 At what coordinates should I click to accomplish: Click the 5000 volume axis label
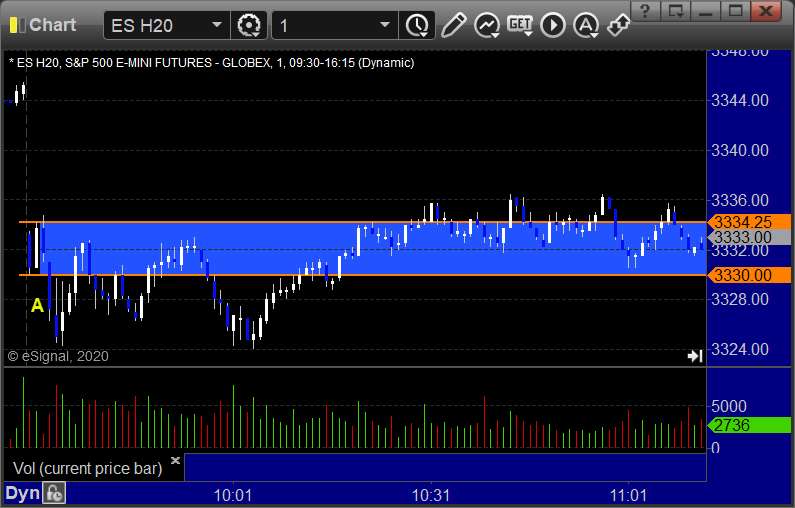pos(729,406)
